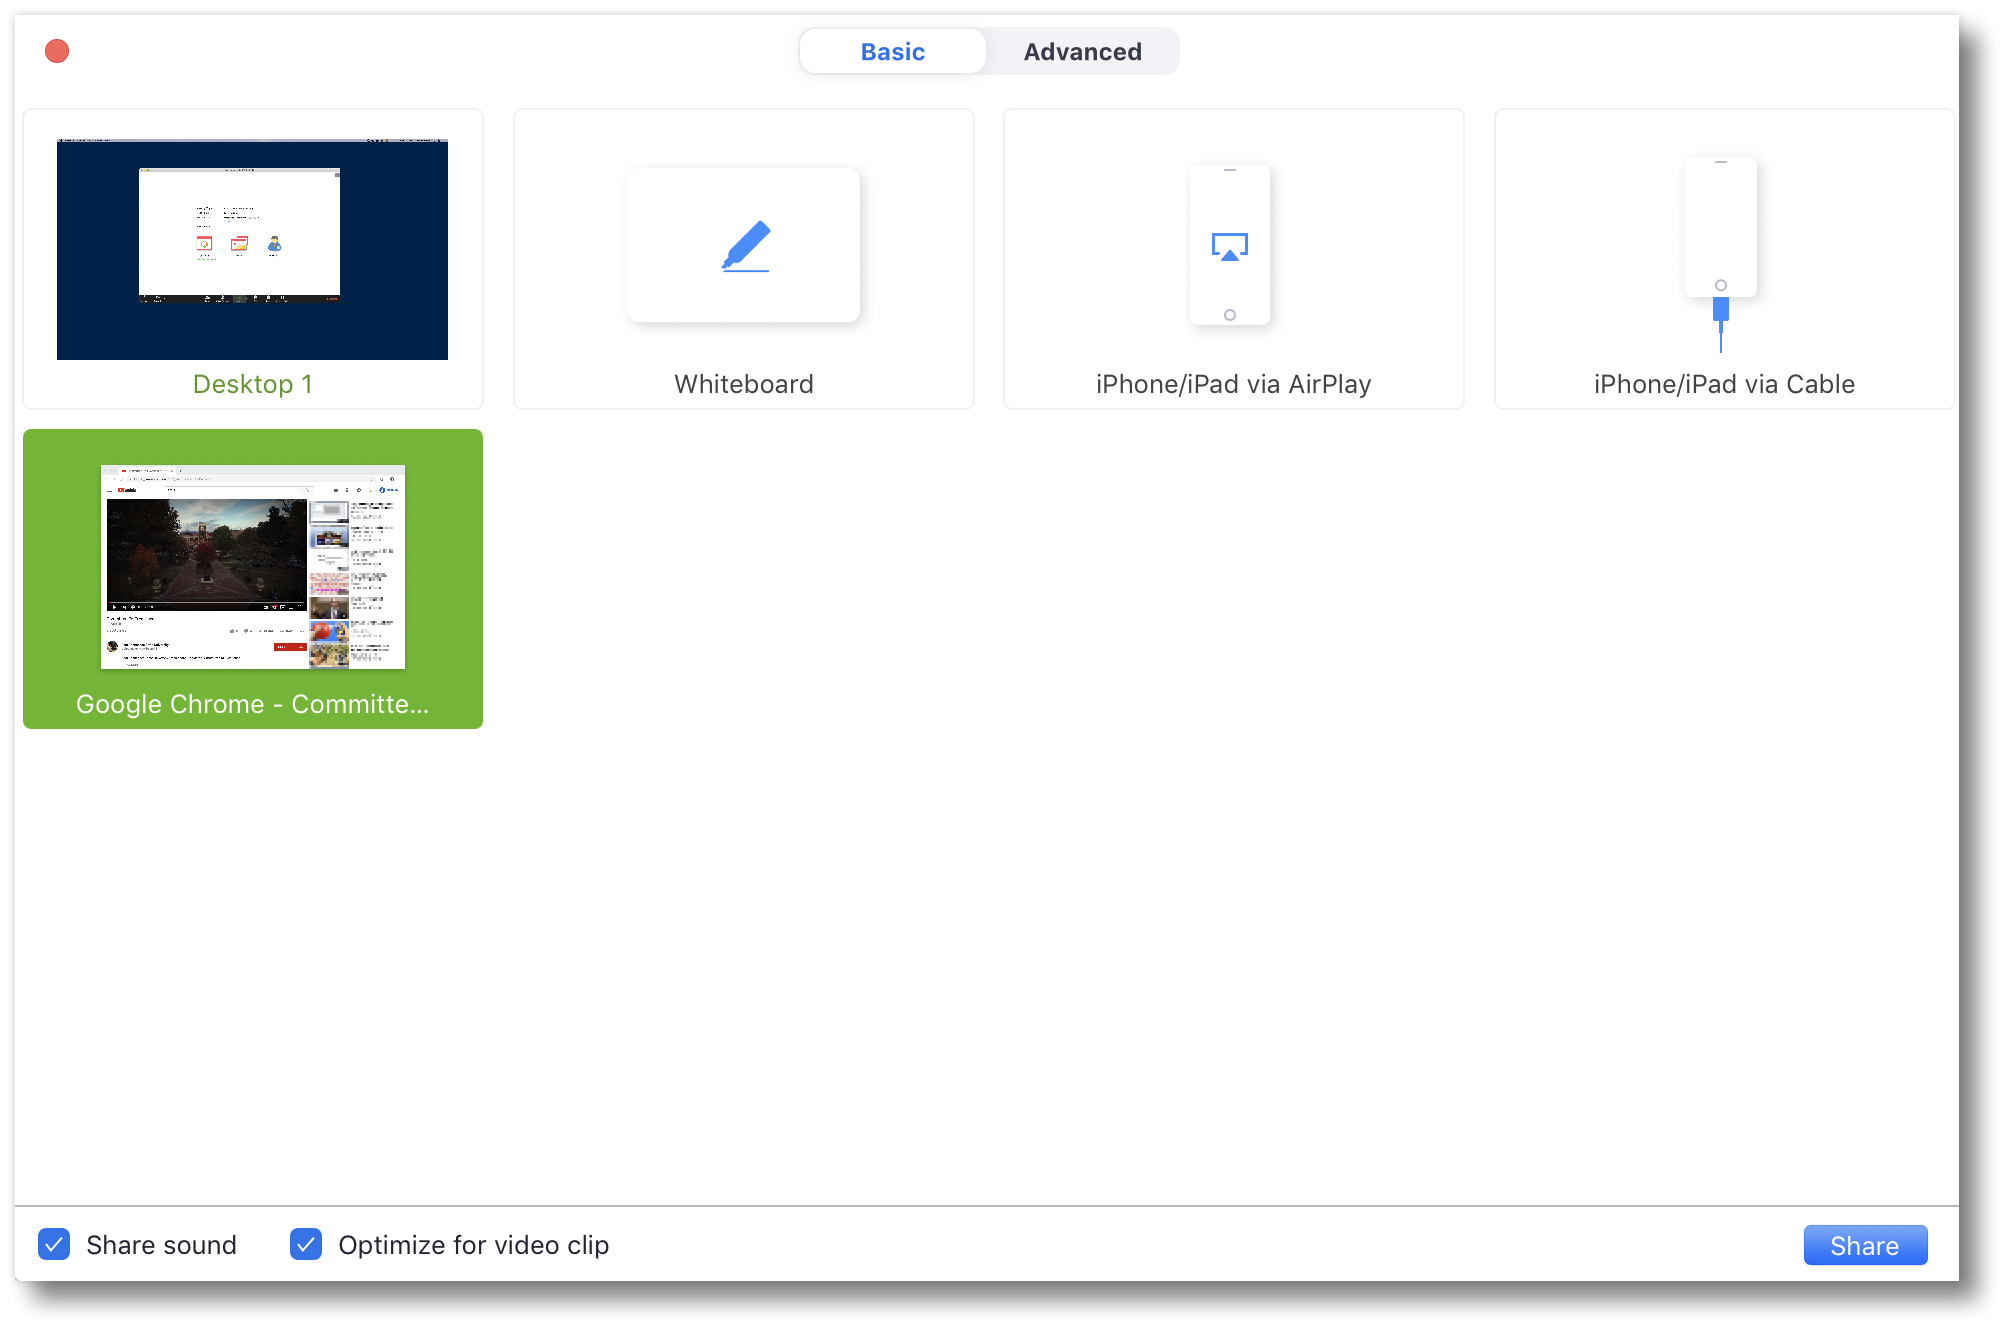Click the blue cable plug icon
This screenshot has height=1332, width=2010.
pyautogui.click(x=1720, y=312)
